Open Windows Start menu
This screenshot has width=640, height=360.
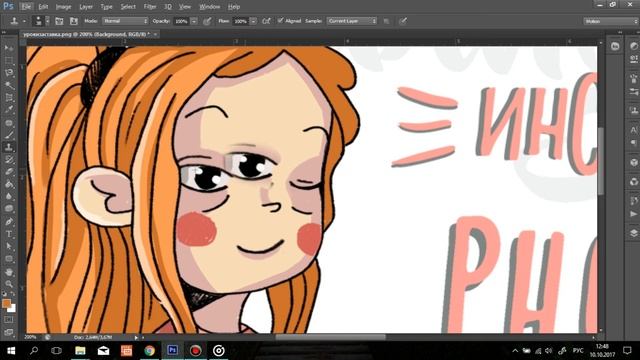(11, 351)
